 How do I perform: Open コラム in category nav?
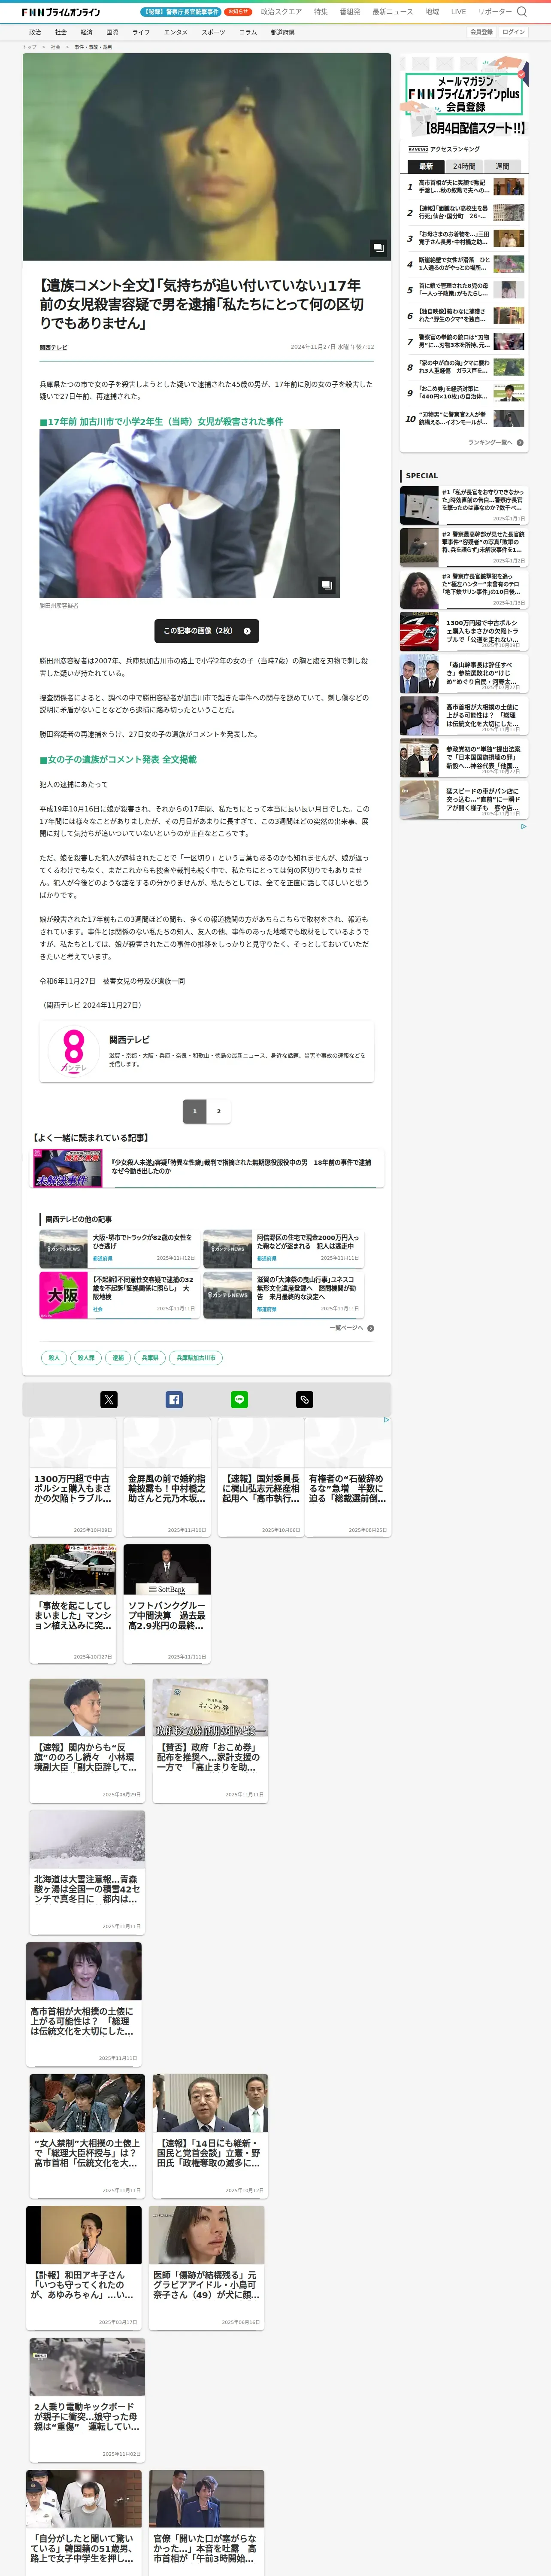click(x=248, y=32)
